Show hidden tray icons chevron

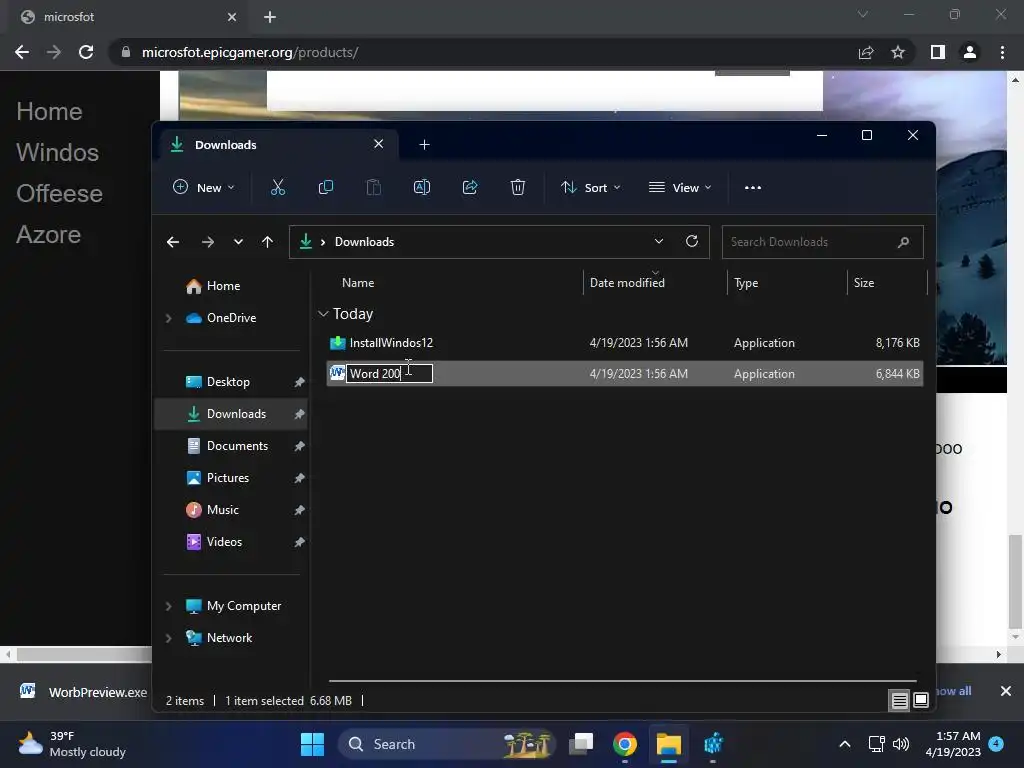tap(844, 744)
